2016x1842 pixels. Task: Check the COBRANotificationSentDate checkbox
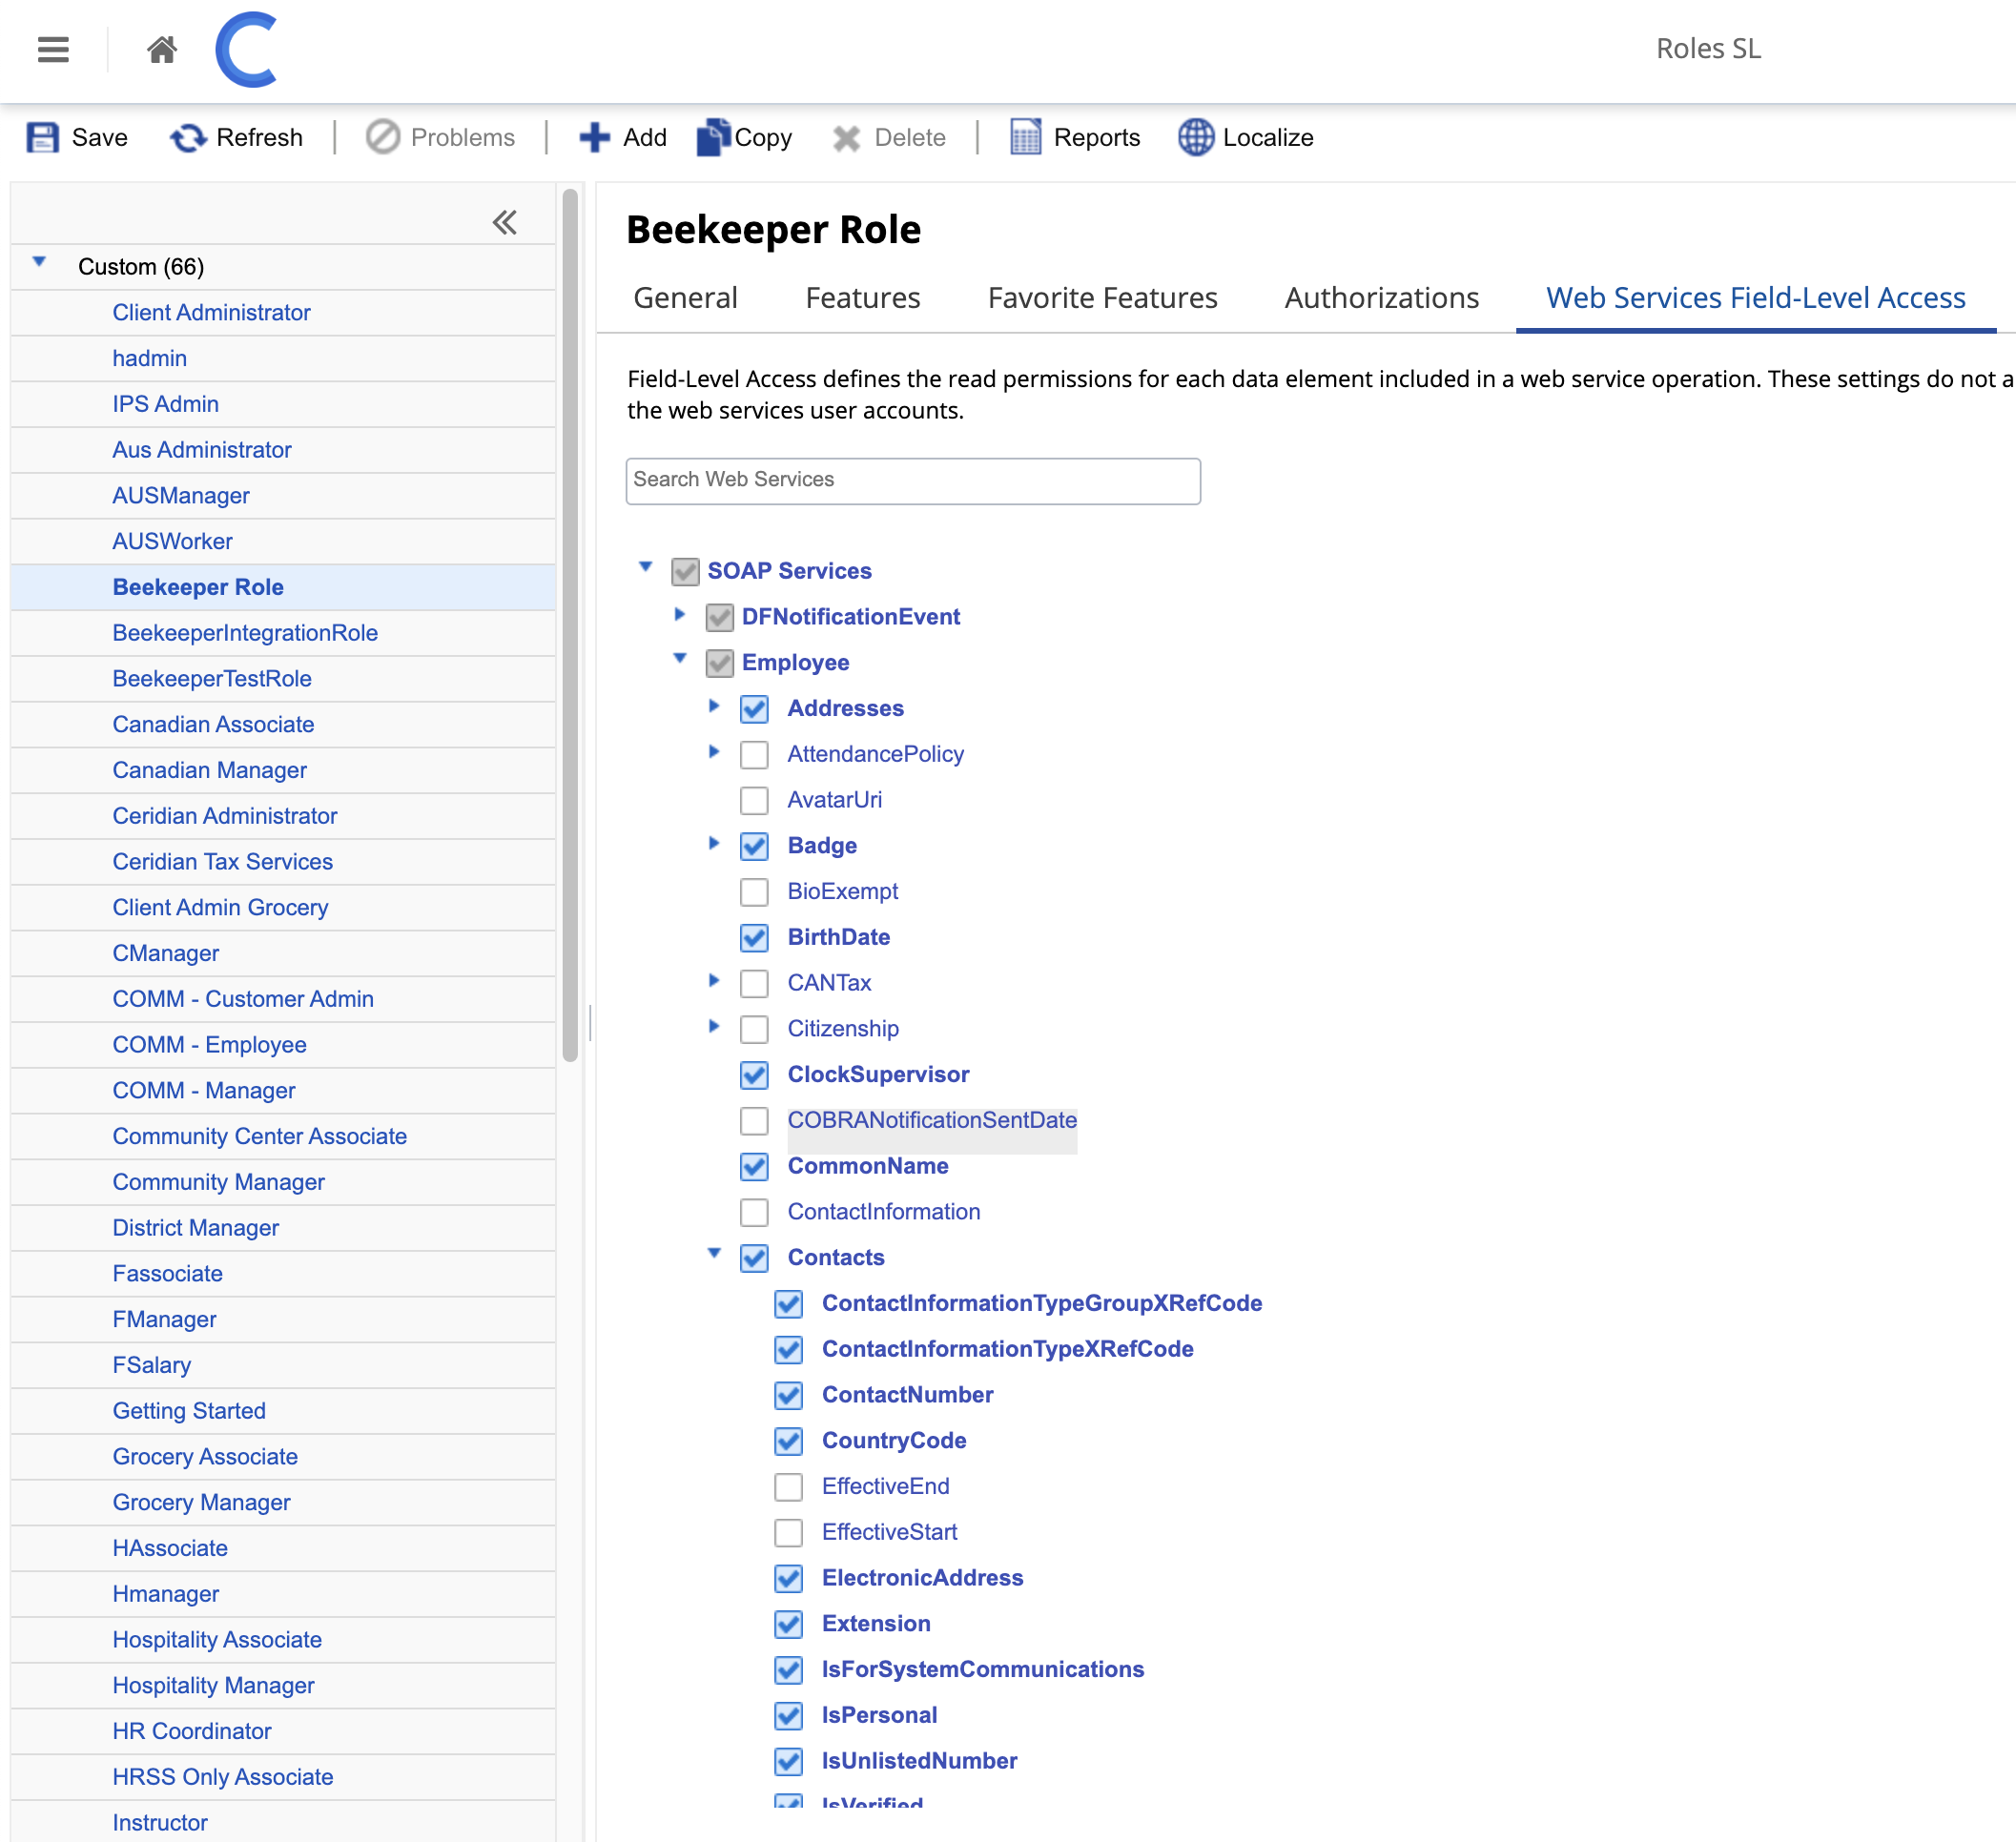coord(755,1121)
